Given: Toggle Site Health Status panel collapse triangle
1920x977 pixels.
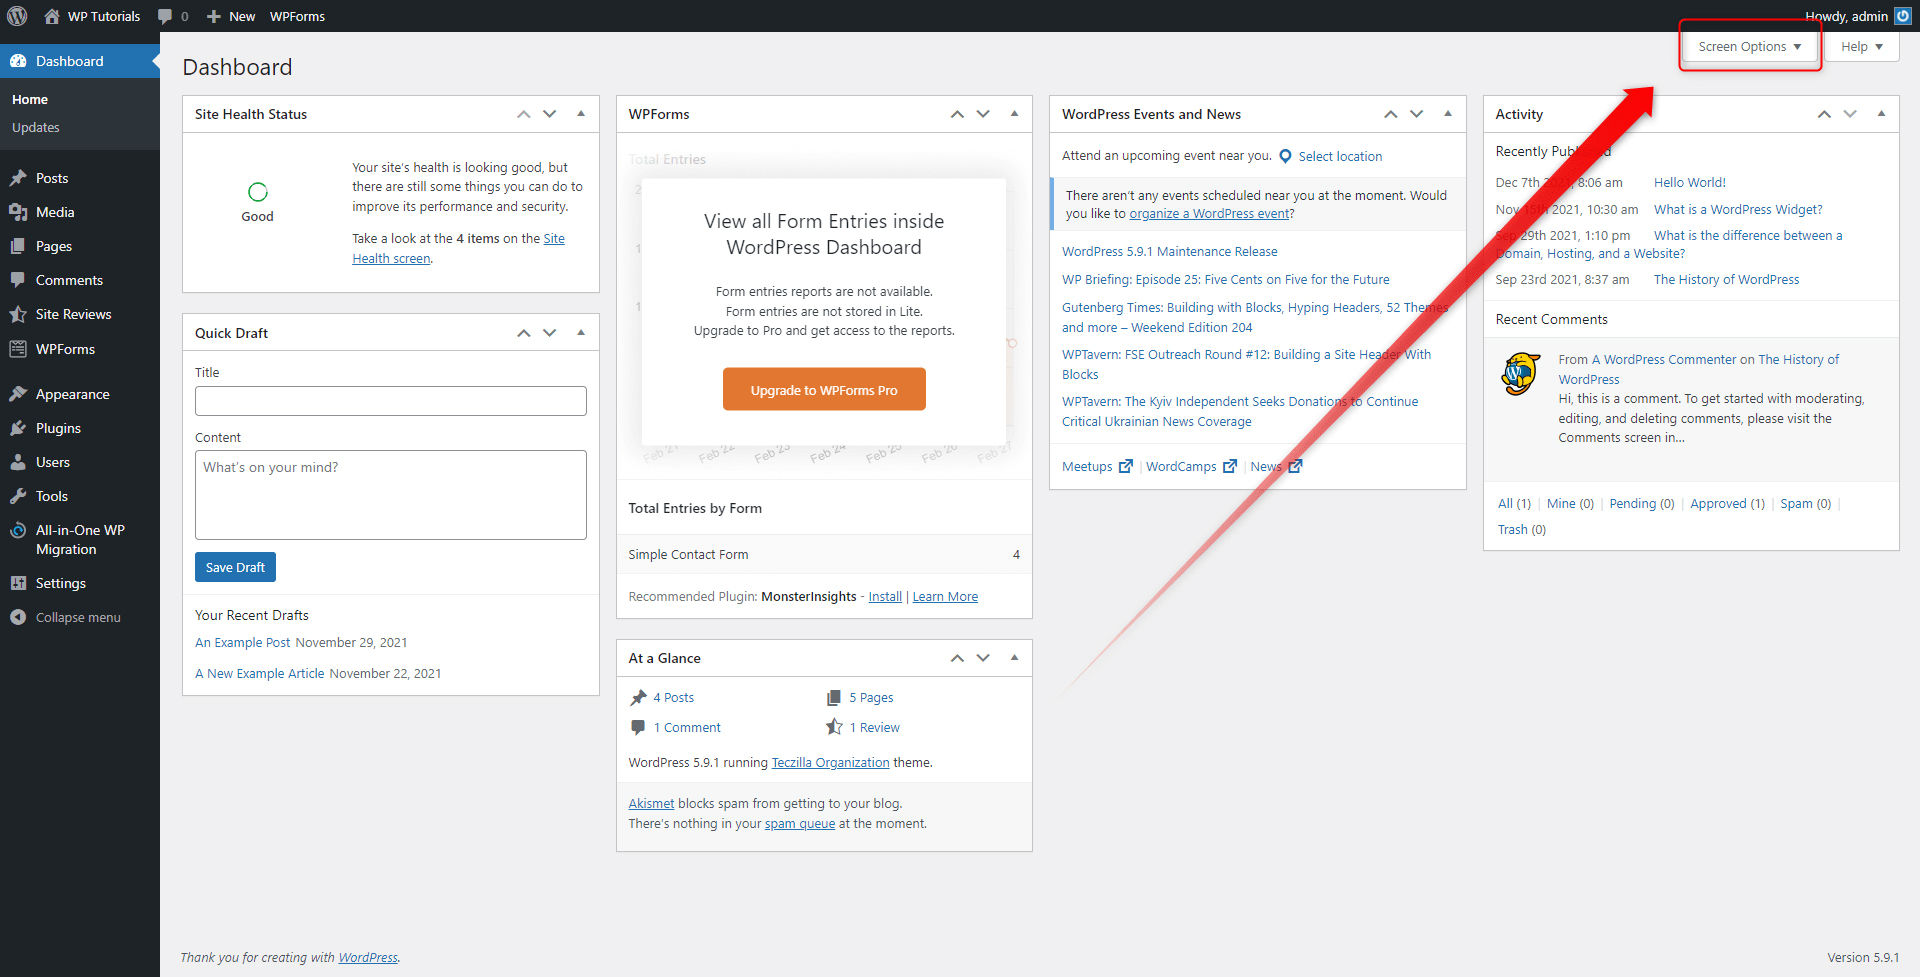Looking at the screenshot, I should [581, 114].
